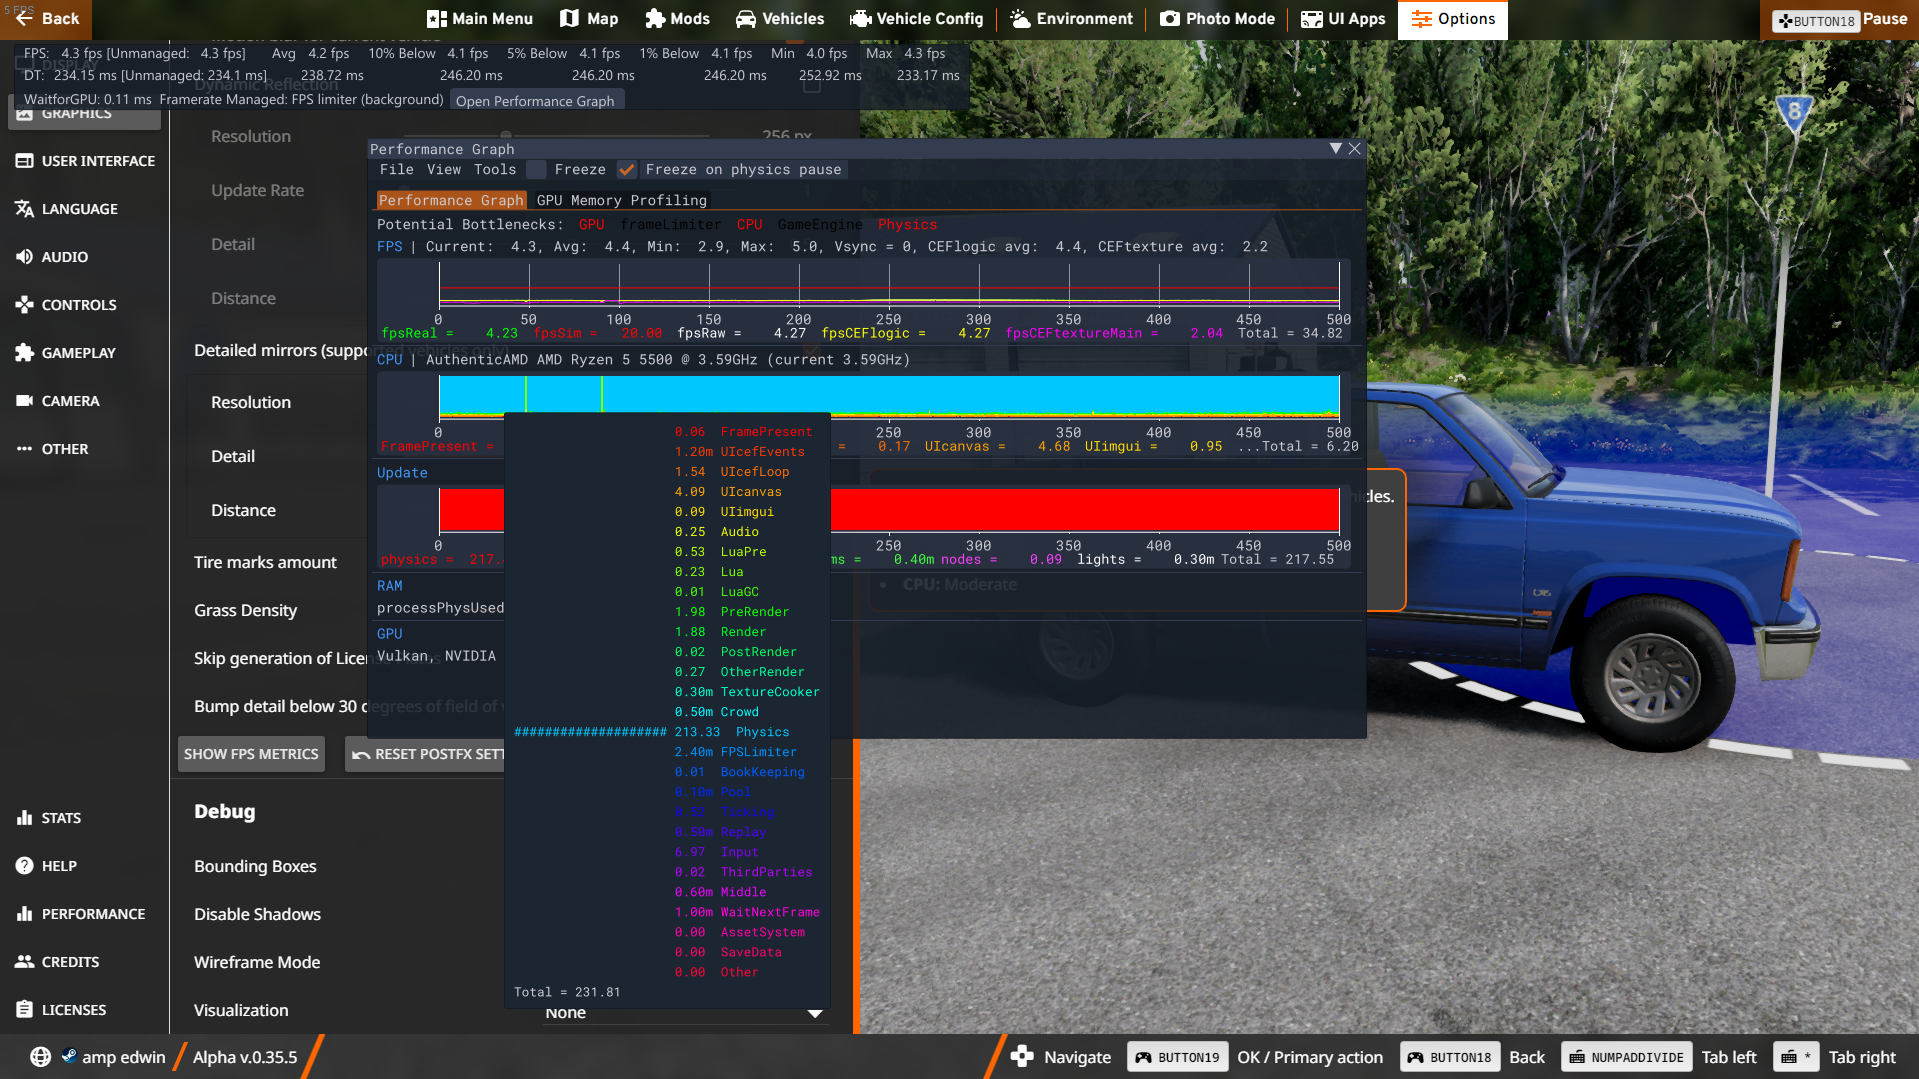Click Show FPS Metrics button
1919x1079 pixels.
click(x=251, y=754)
